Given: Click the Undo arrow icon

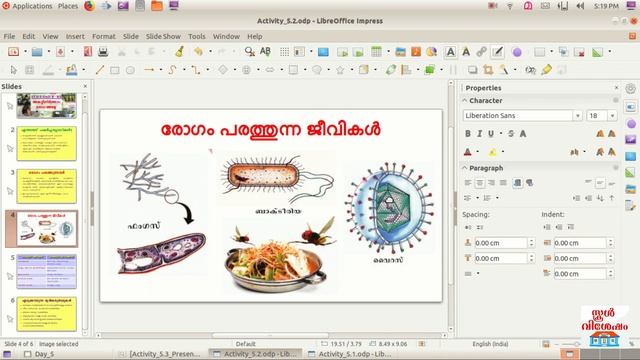Looking at the screenshot, I should click(x=198, y=52).
